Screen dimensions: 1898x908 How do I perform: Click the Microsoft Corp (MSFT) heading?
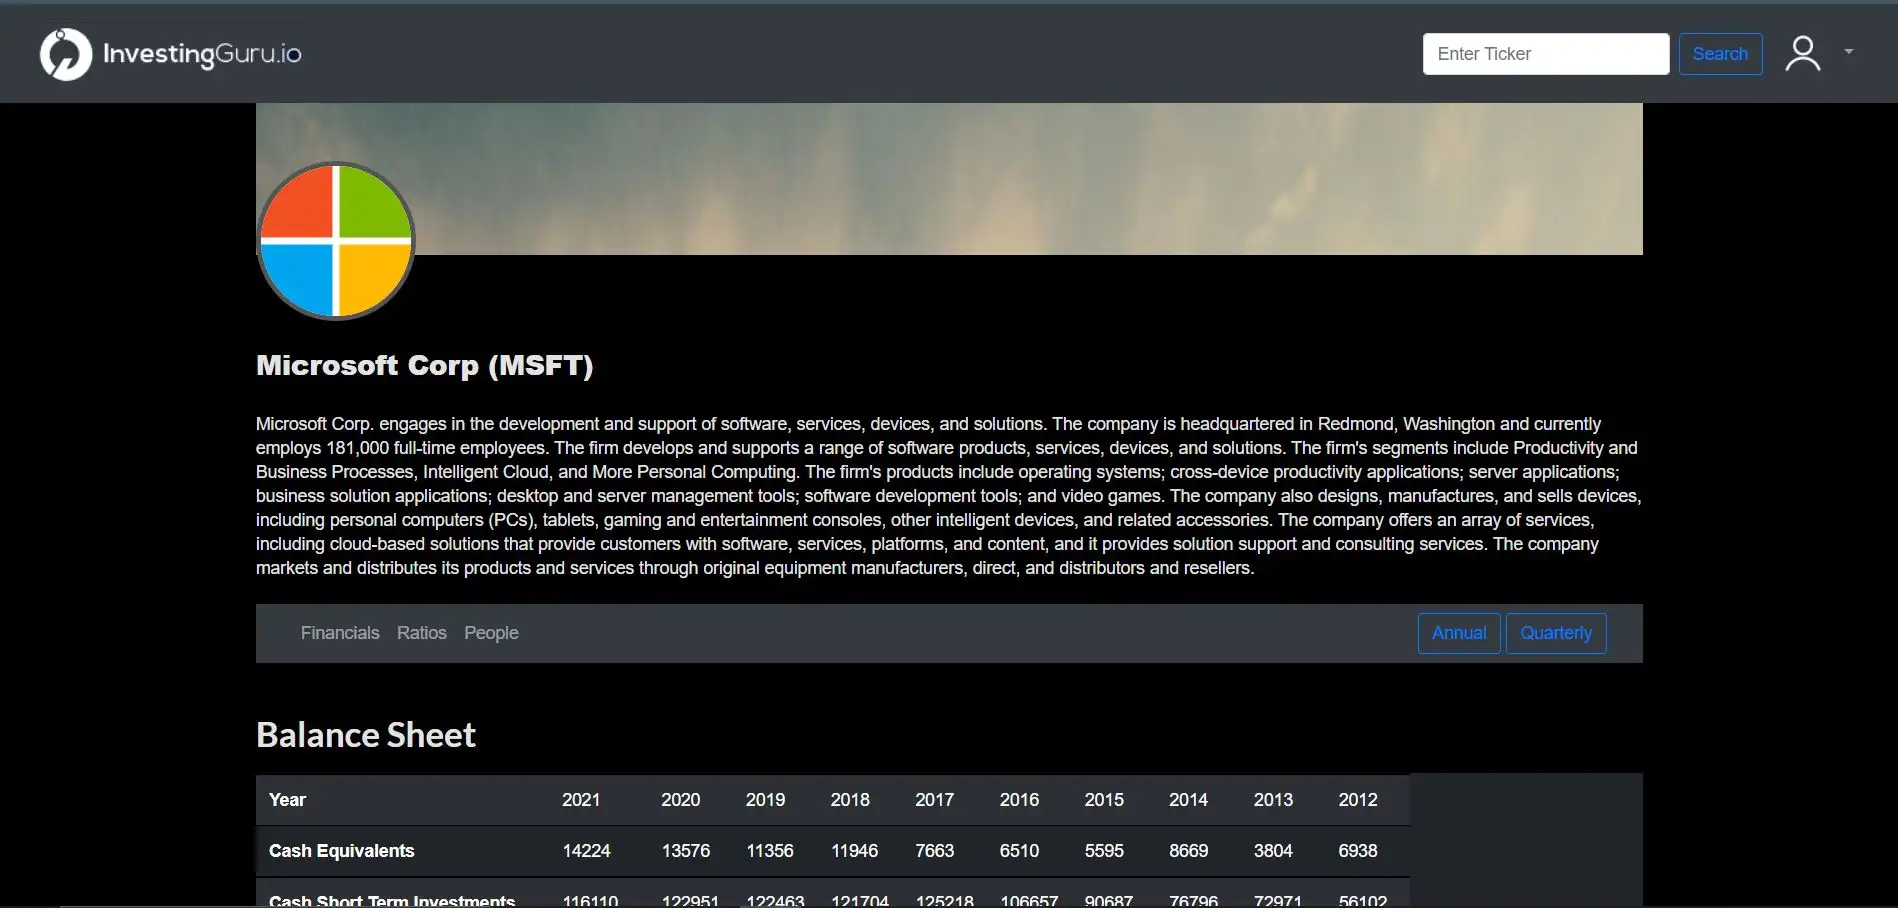[424, 366]
